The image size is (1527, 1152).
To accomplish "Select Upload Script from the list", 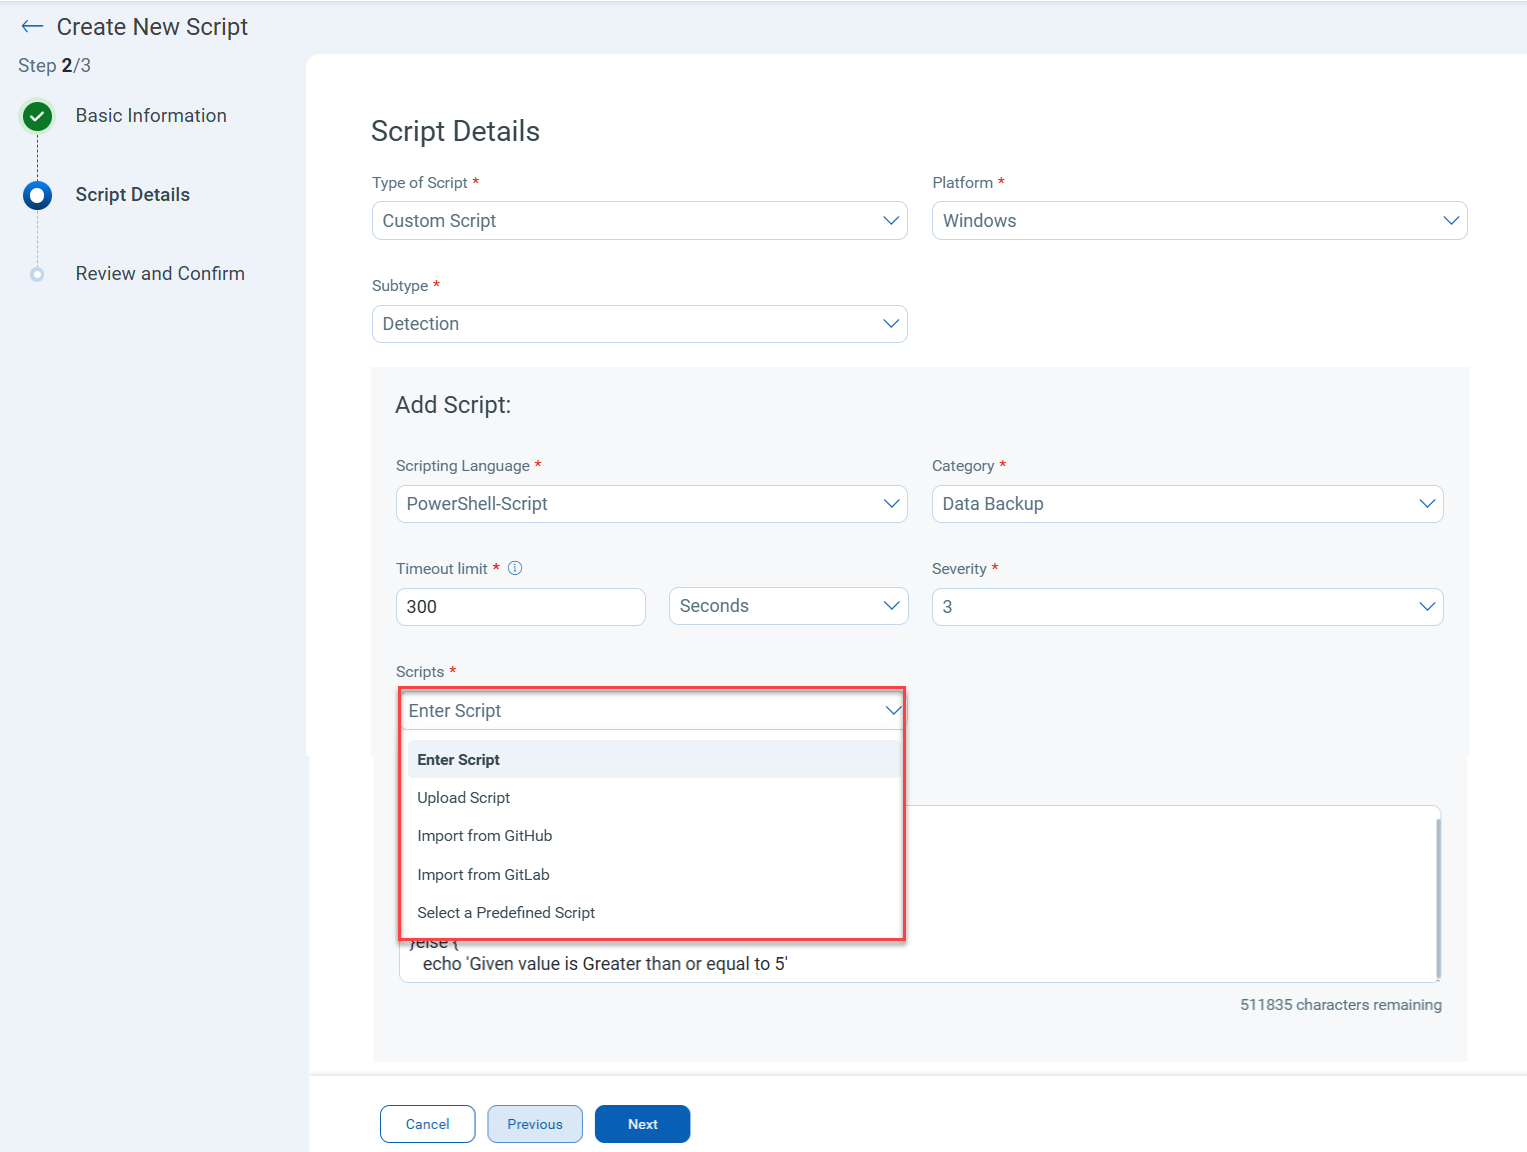I will [464, 798].
